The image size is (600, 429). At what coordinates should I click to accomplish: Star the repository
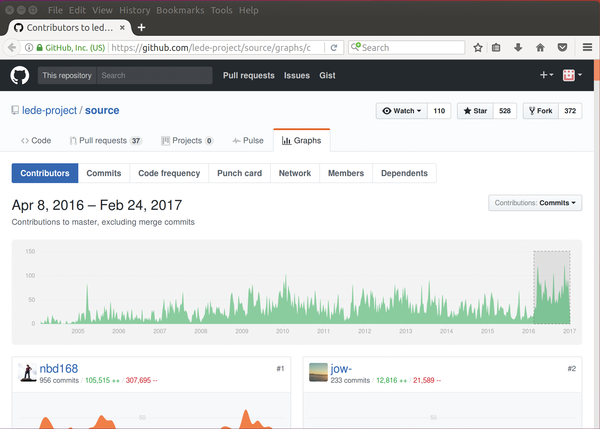[x=475, y=111]
